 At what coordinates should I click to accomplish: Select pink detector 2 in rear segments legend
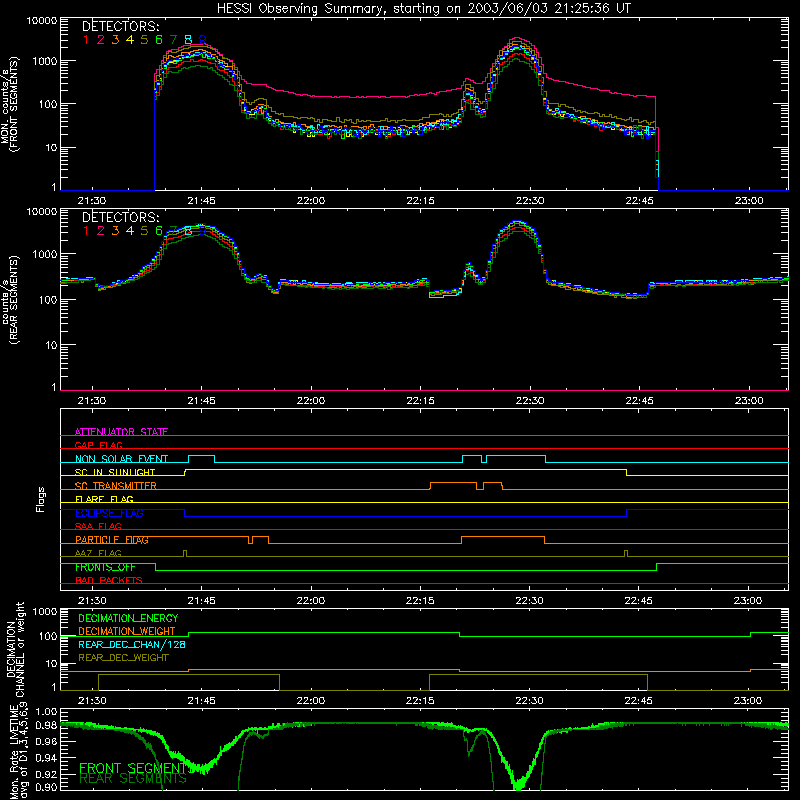101,231
